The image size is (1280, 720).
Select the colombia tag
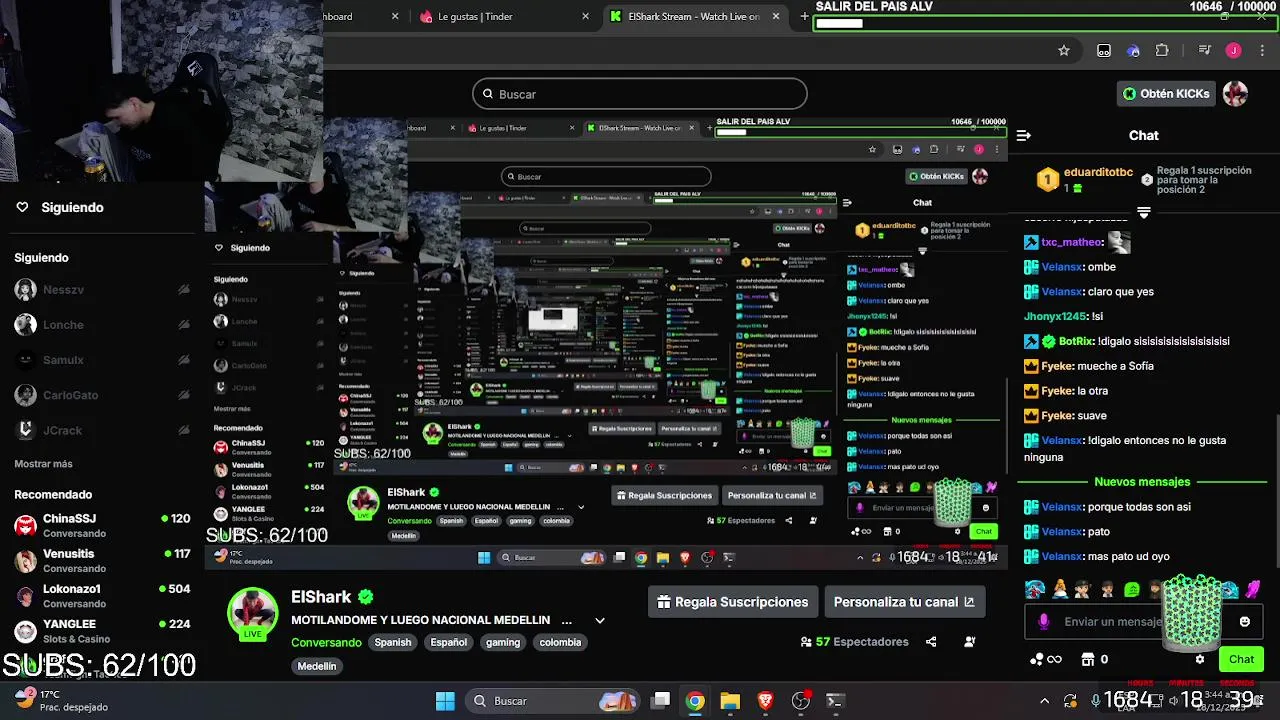[560, 642]
